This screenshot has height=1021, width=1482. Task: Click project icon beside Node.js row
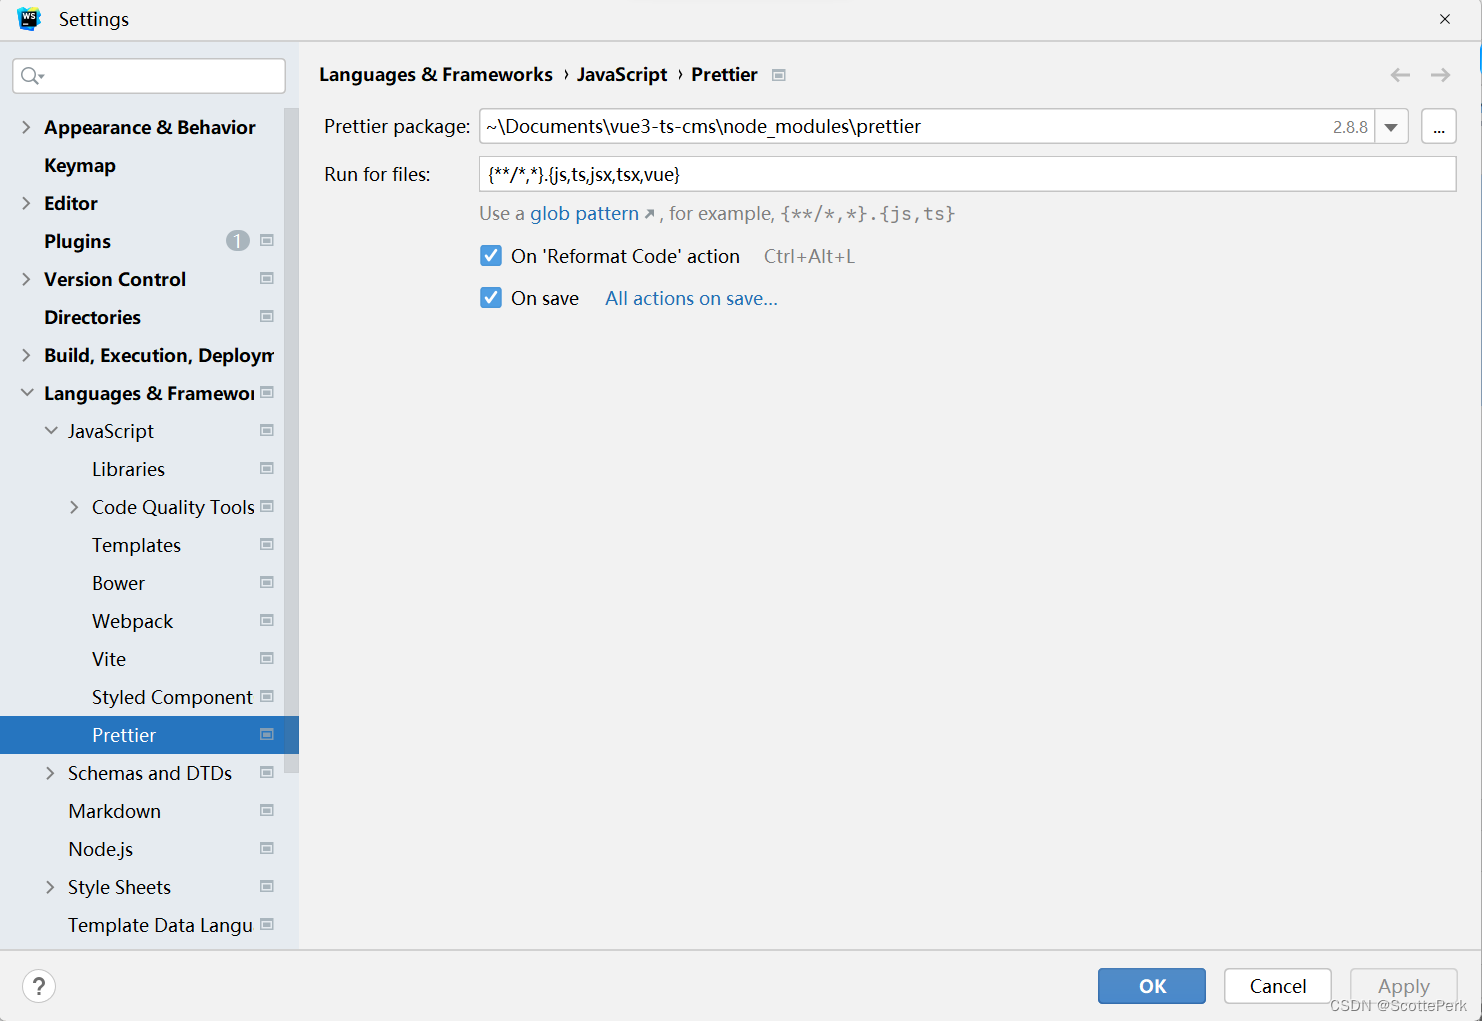tap(267, 848)
